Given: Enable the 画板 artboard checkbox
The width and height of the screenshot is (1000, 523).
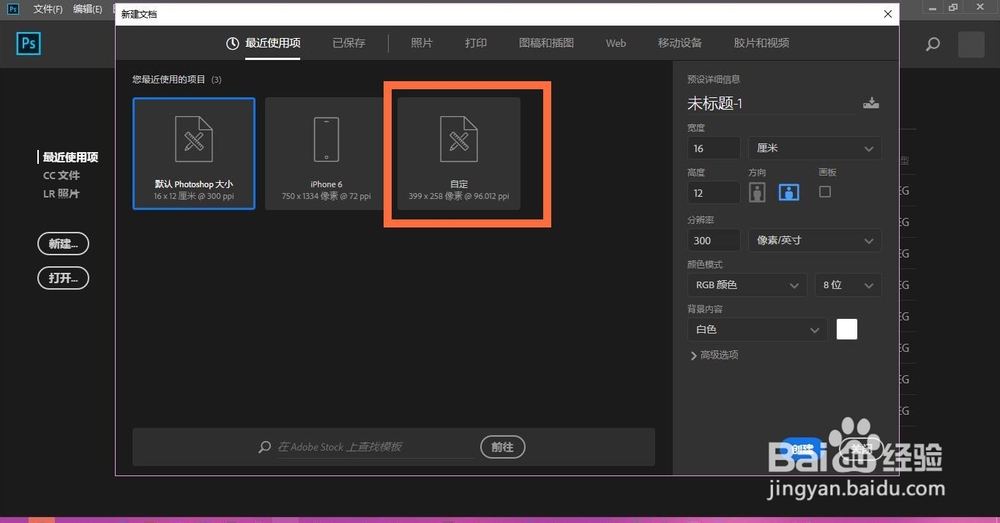Looking at the screenshot, I should pyautogui.click(x=825, y=191).
